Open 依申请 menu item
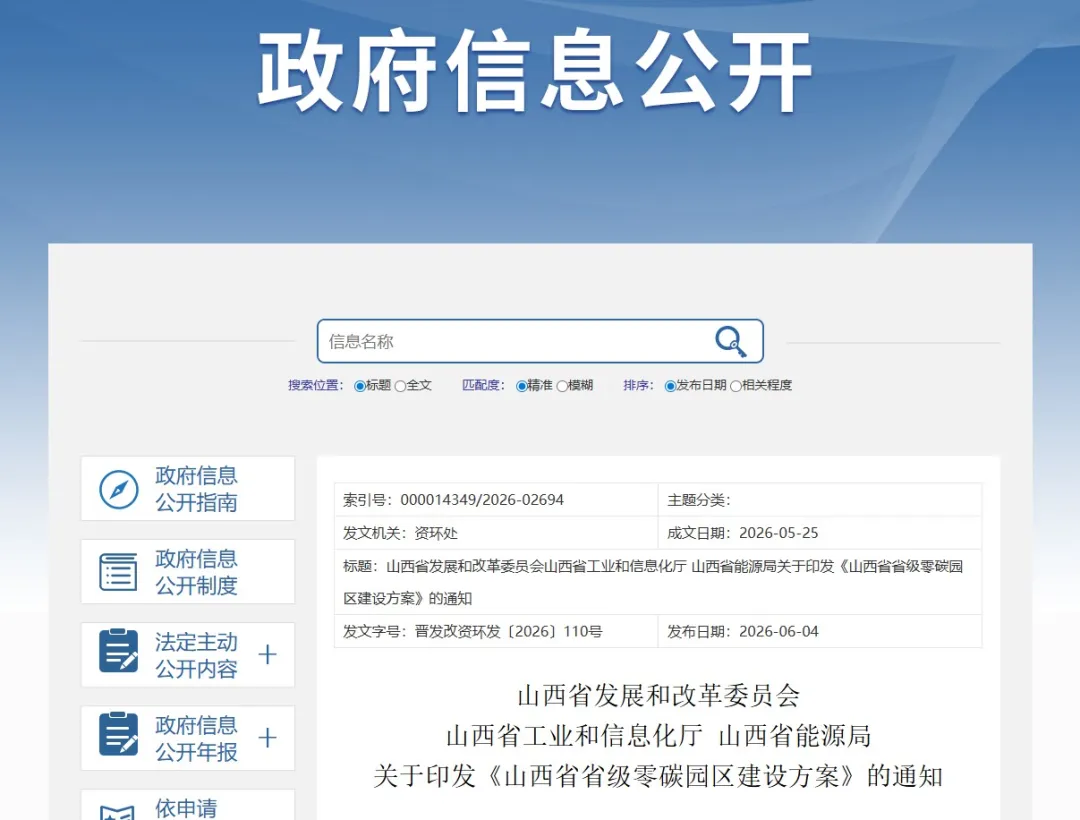Viewport: 1080px width, 820px height. 187,805
